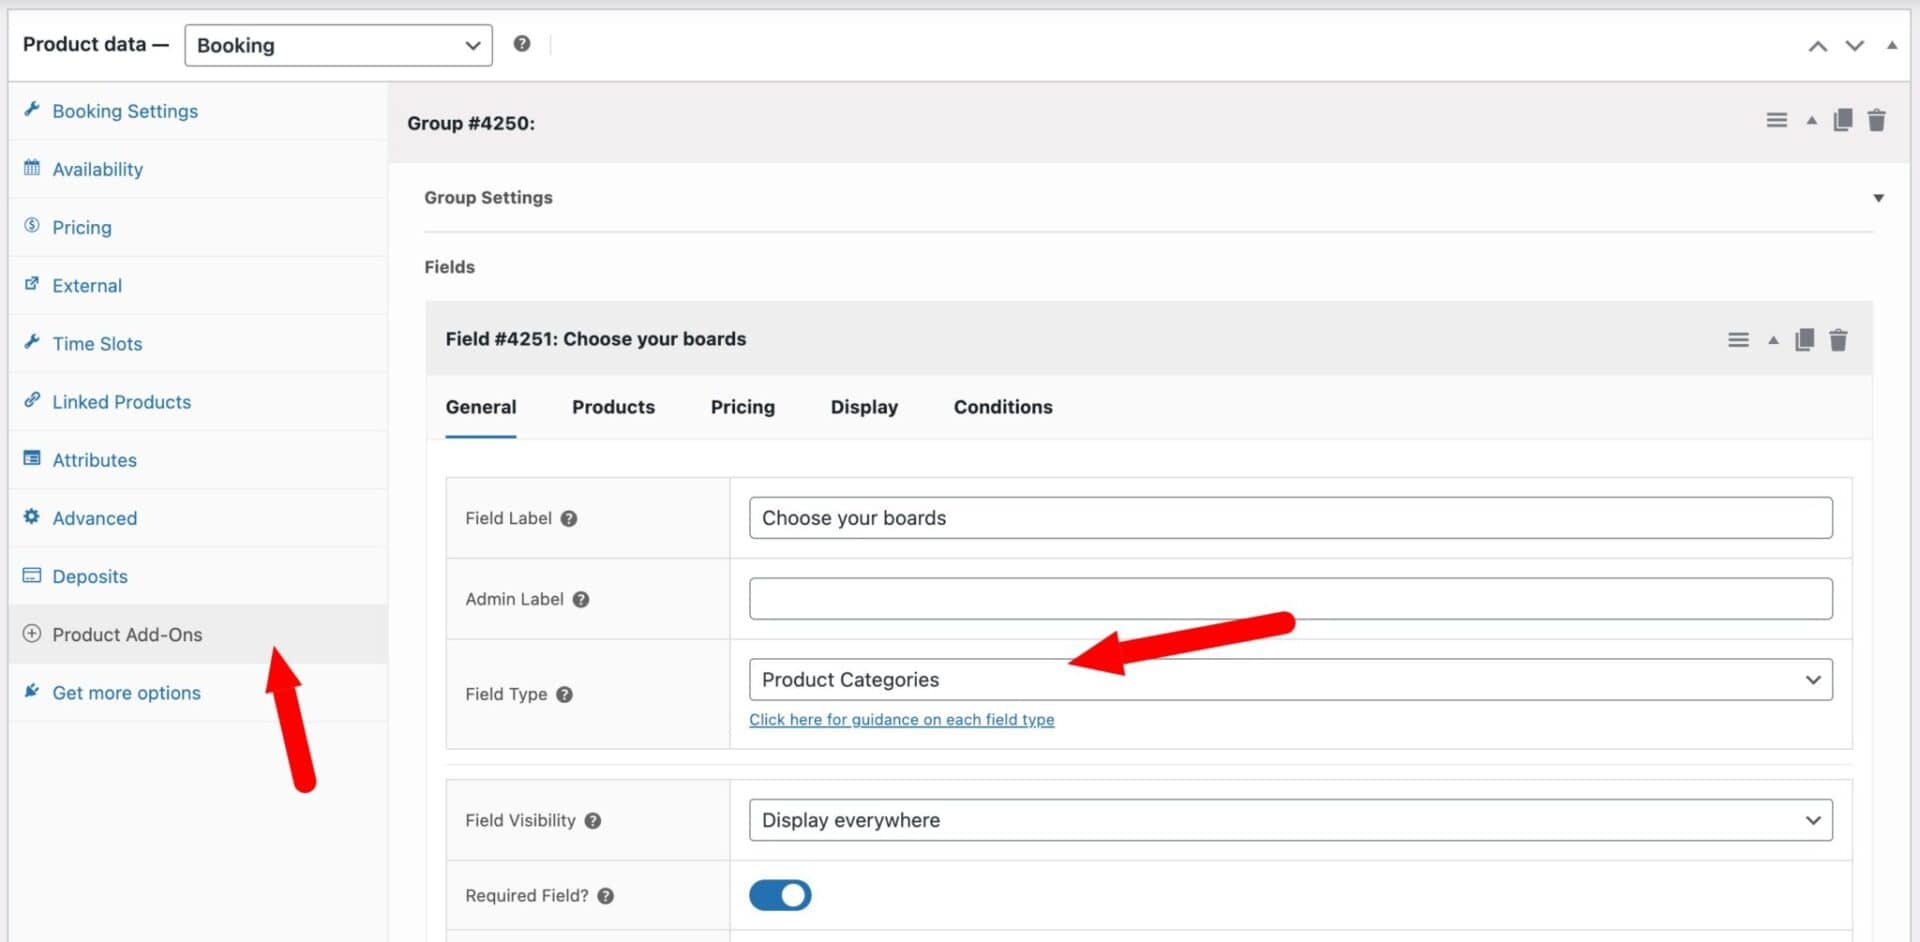Open the field type guidance link
The height and width of the screenshot is (942, 1920).
point(902,720)
